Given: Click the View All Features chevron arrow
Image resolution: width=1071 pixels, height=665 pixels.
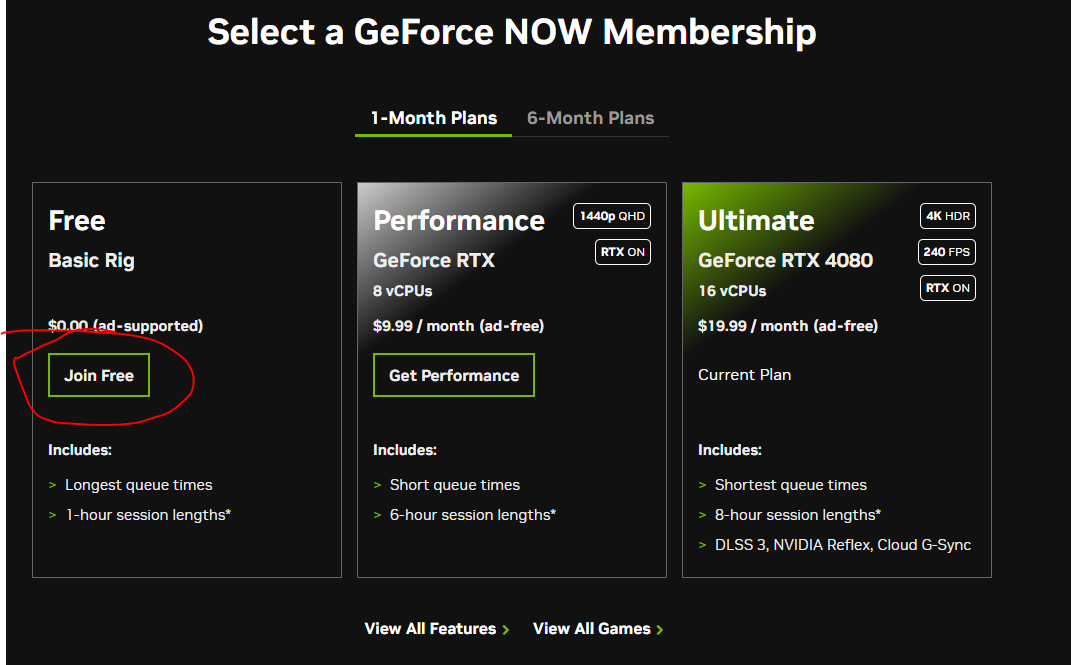Looking at the screenshot, I should click(x=506, y=629).
